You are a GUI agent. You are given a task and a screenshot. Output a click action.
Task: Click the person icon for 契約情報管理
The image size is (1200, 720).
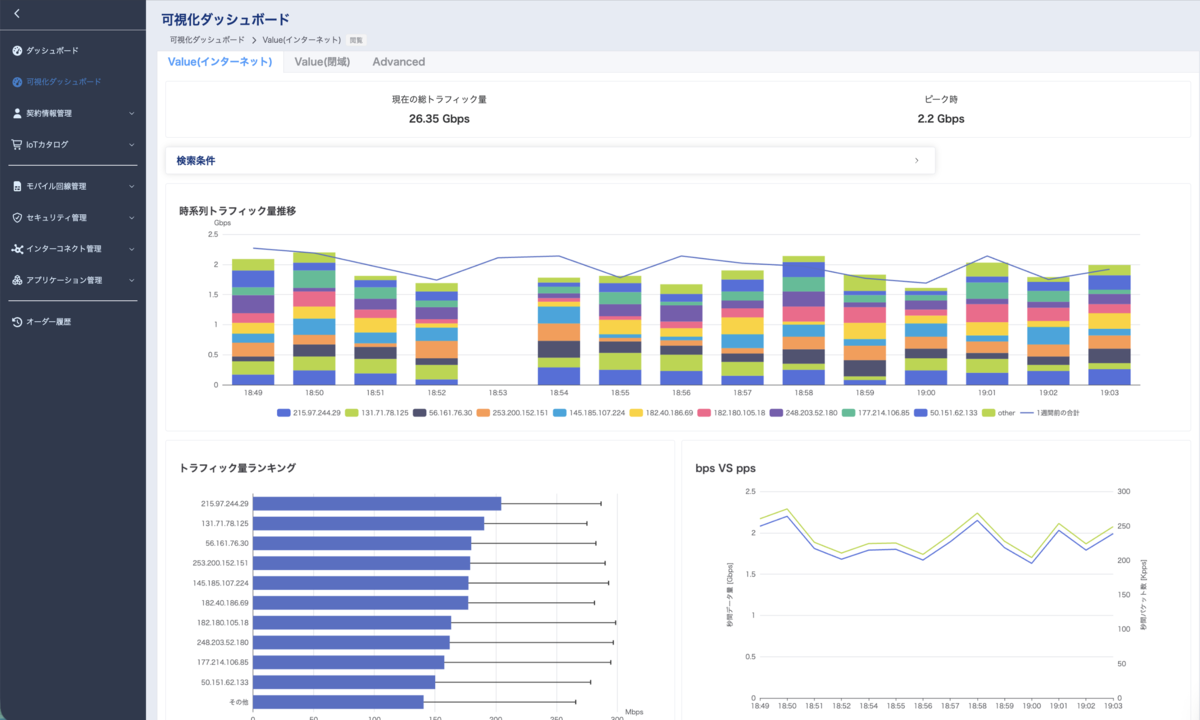17,113
